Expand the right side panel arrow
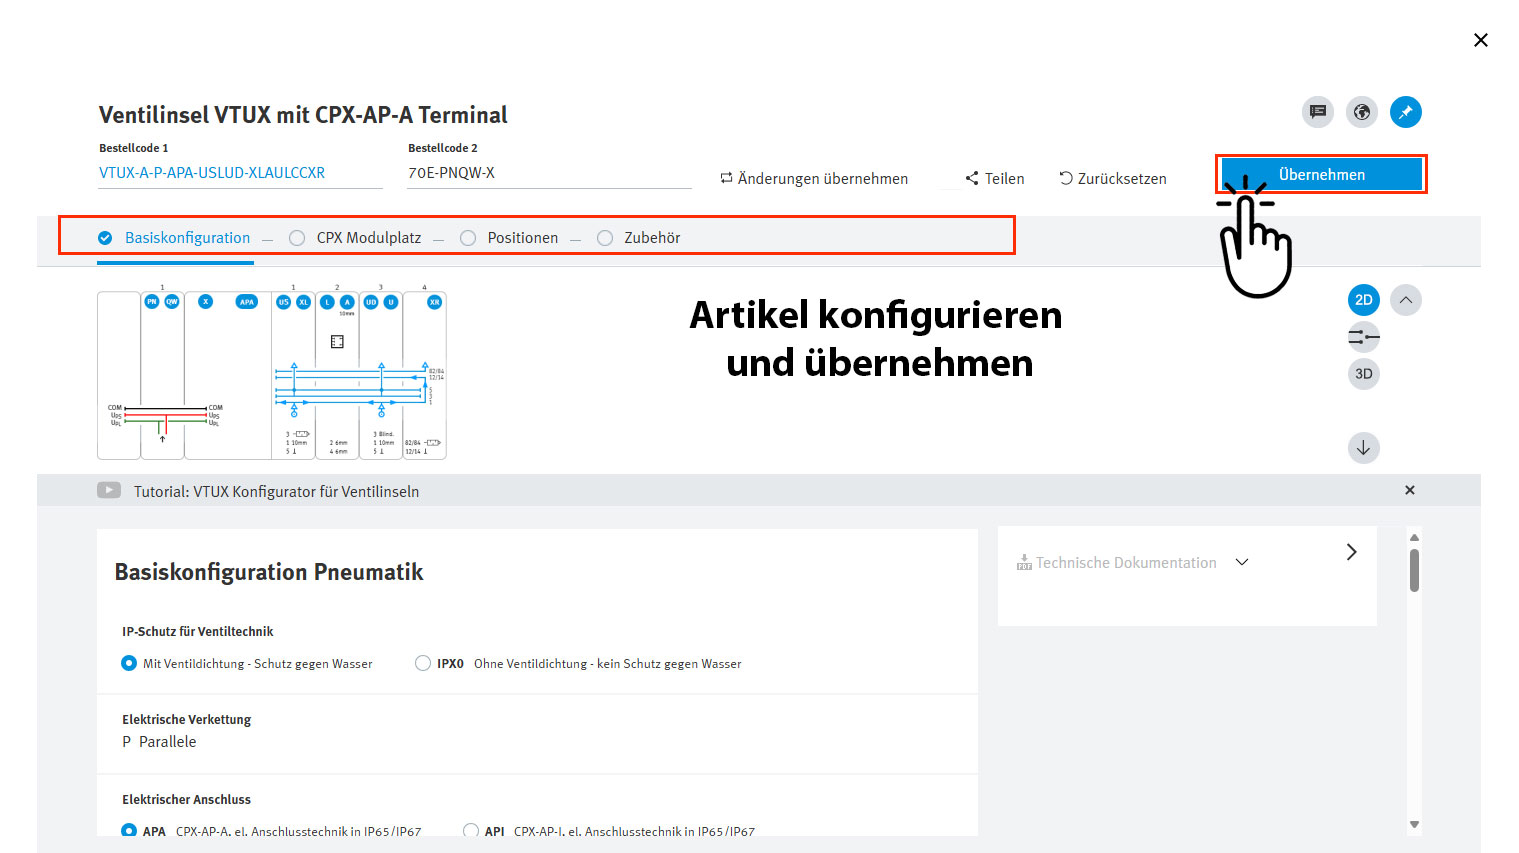Image resolution: width=1519 pixels, height=853 pixels. coord(1351,552)
